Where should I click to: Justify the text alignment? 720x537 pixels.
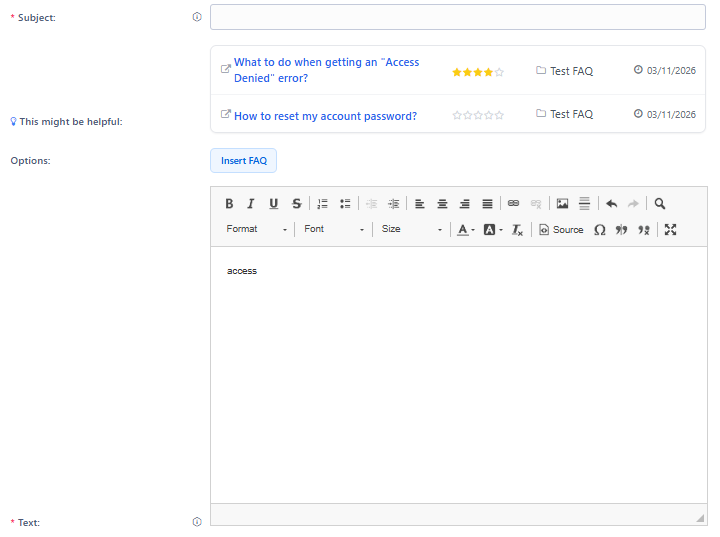coord(487,203)
